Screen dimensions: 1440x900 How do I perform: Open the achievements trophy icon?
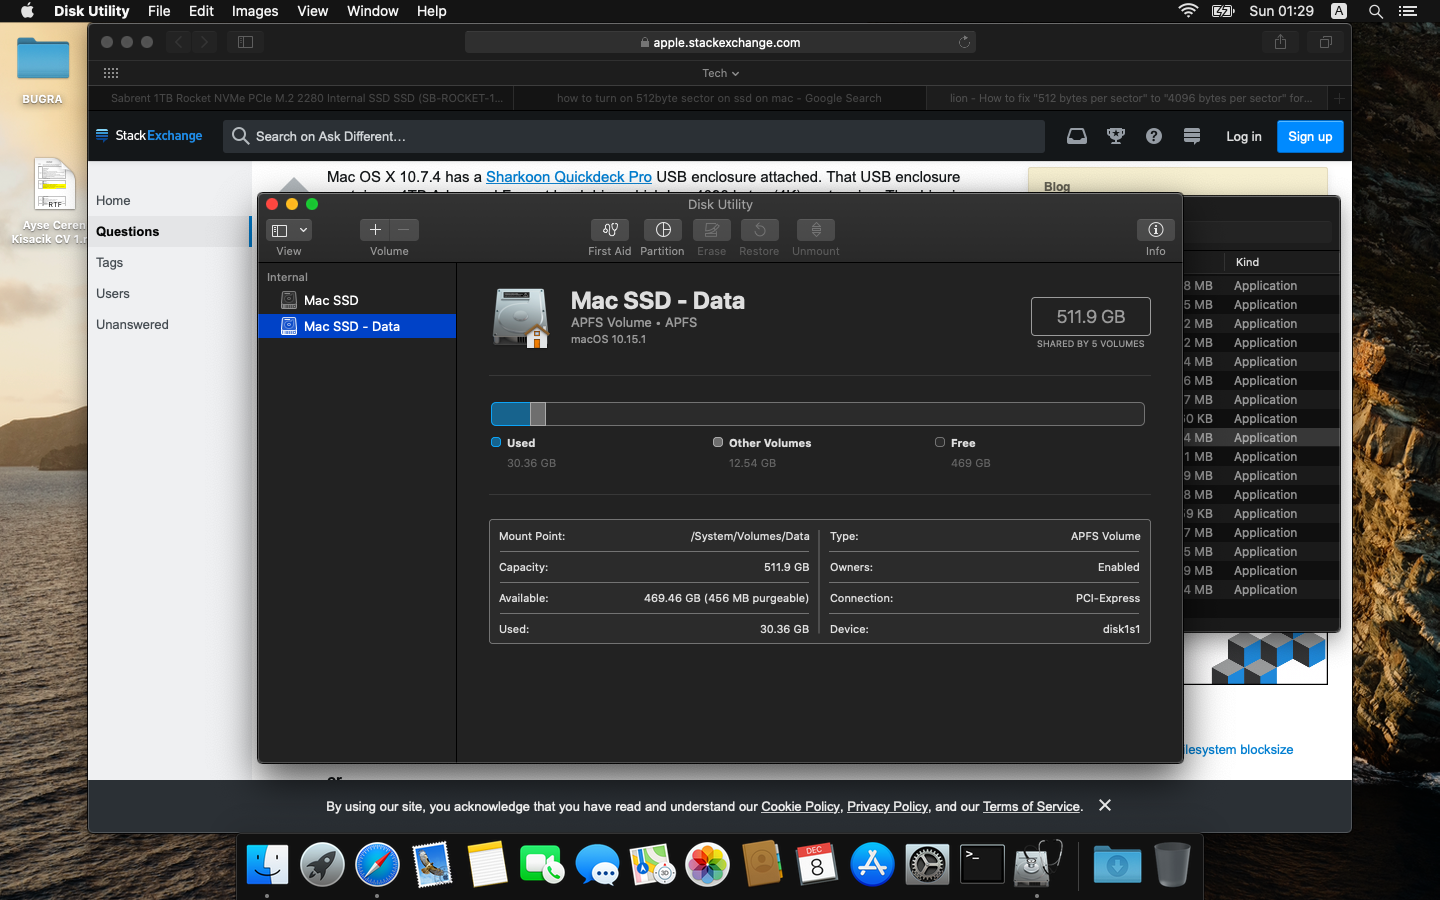point(1116,136)
